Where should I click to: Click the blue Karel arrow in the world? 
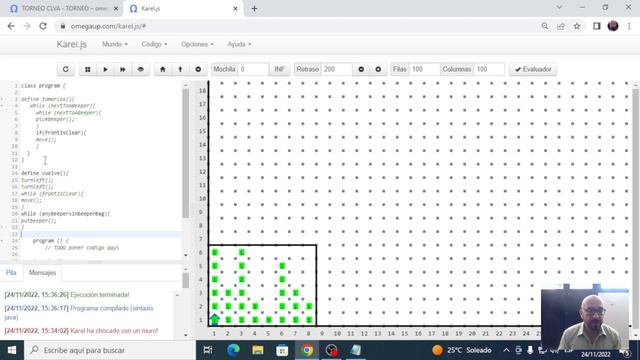click(215, 319)
